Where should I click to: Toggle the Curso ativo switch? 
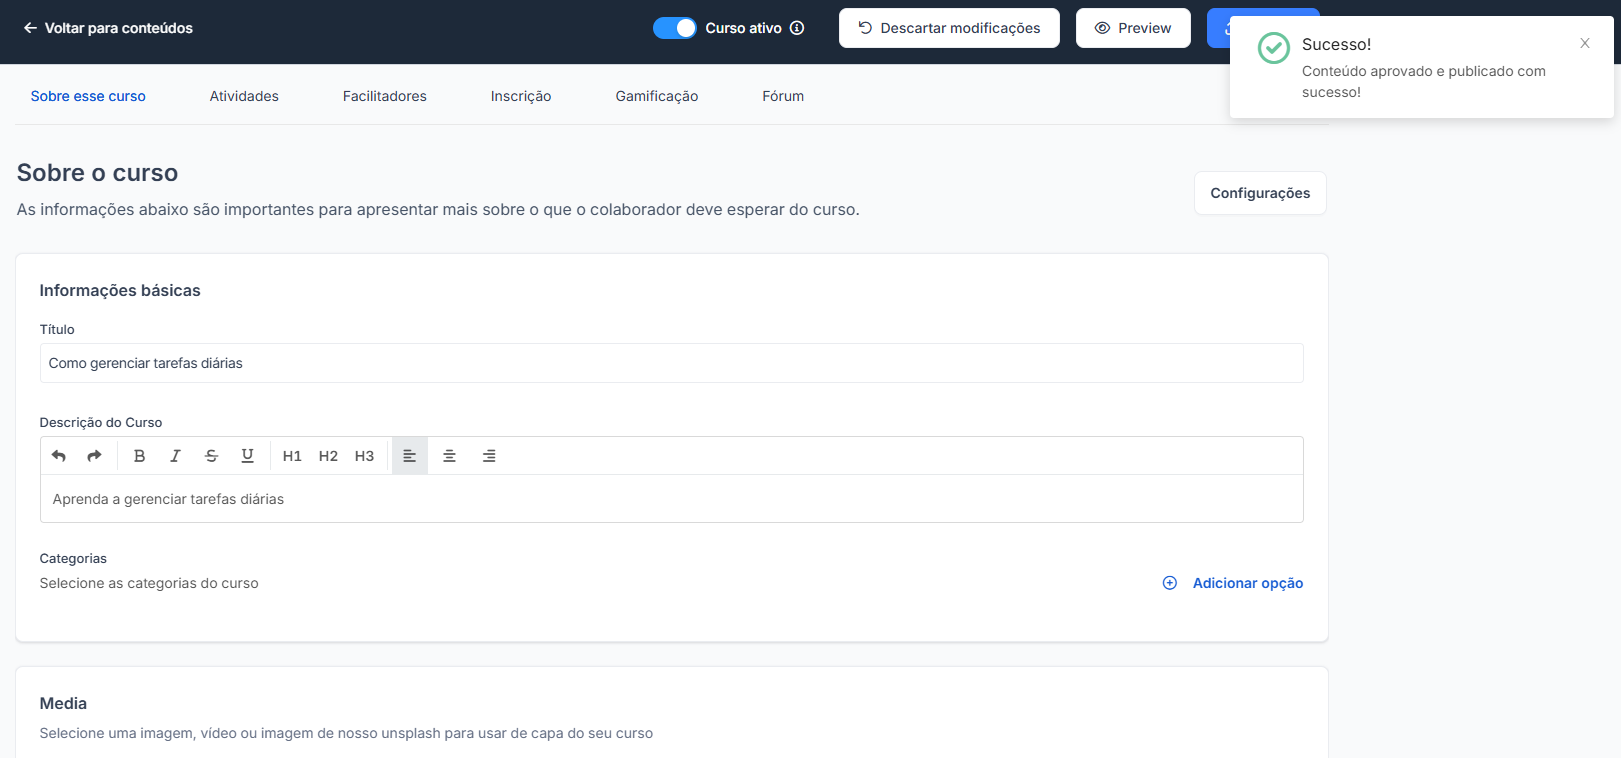tap(675, 28)
